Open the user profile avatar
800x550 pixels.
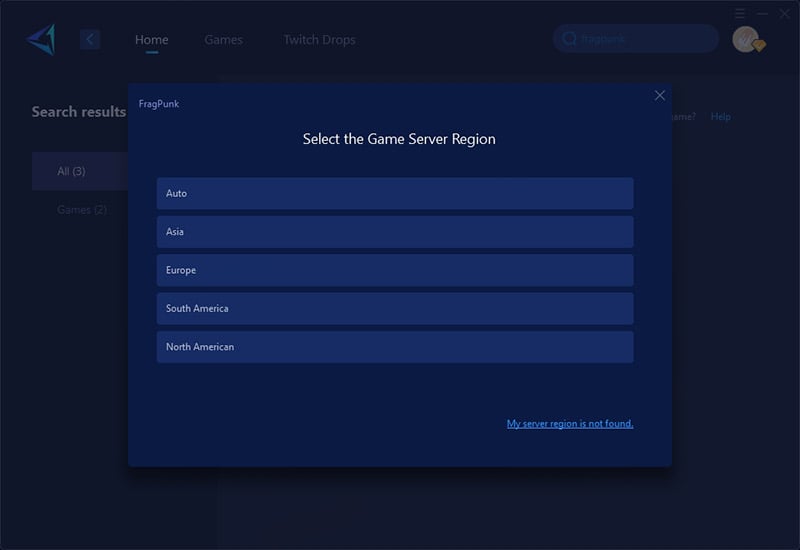[x=746, y=39]
